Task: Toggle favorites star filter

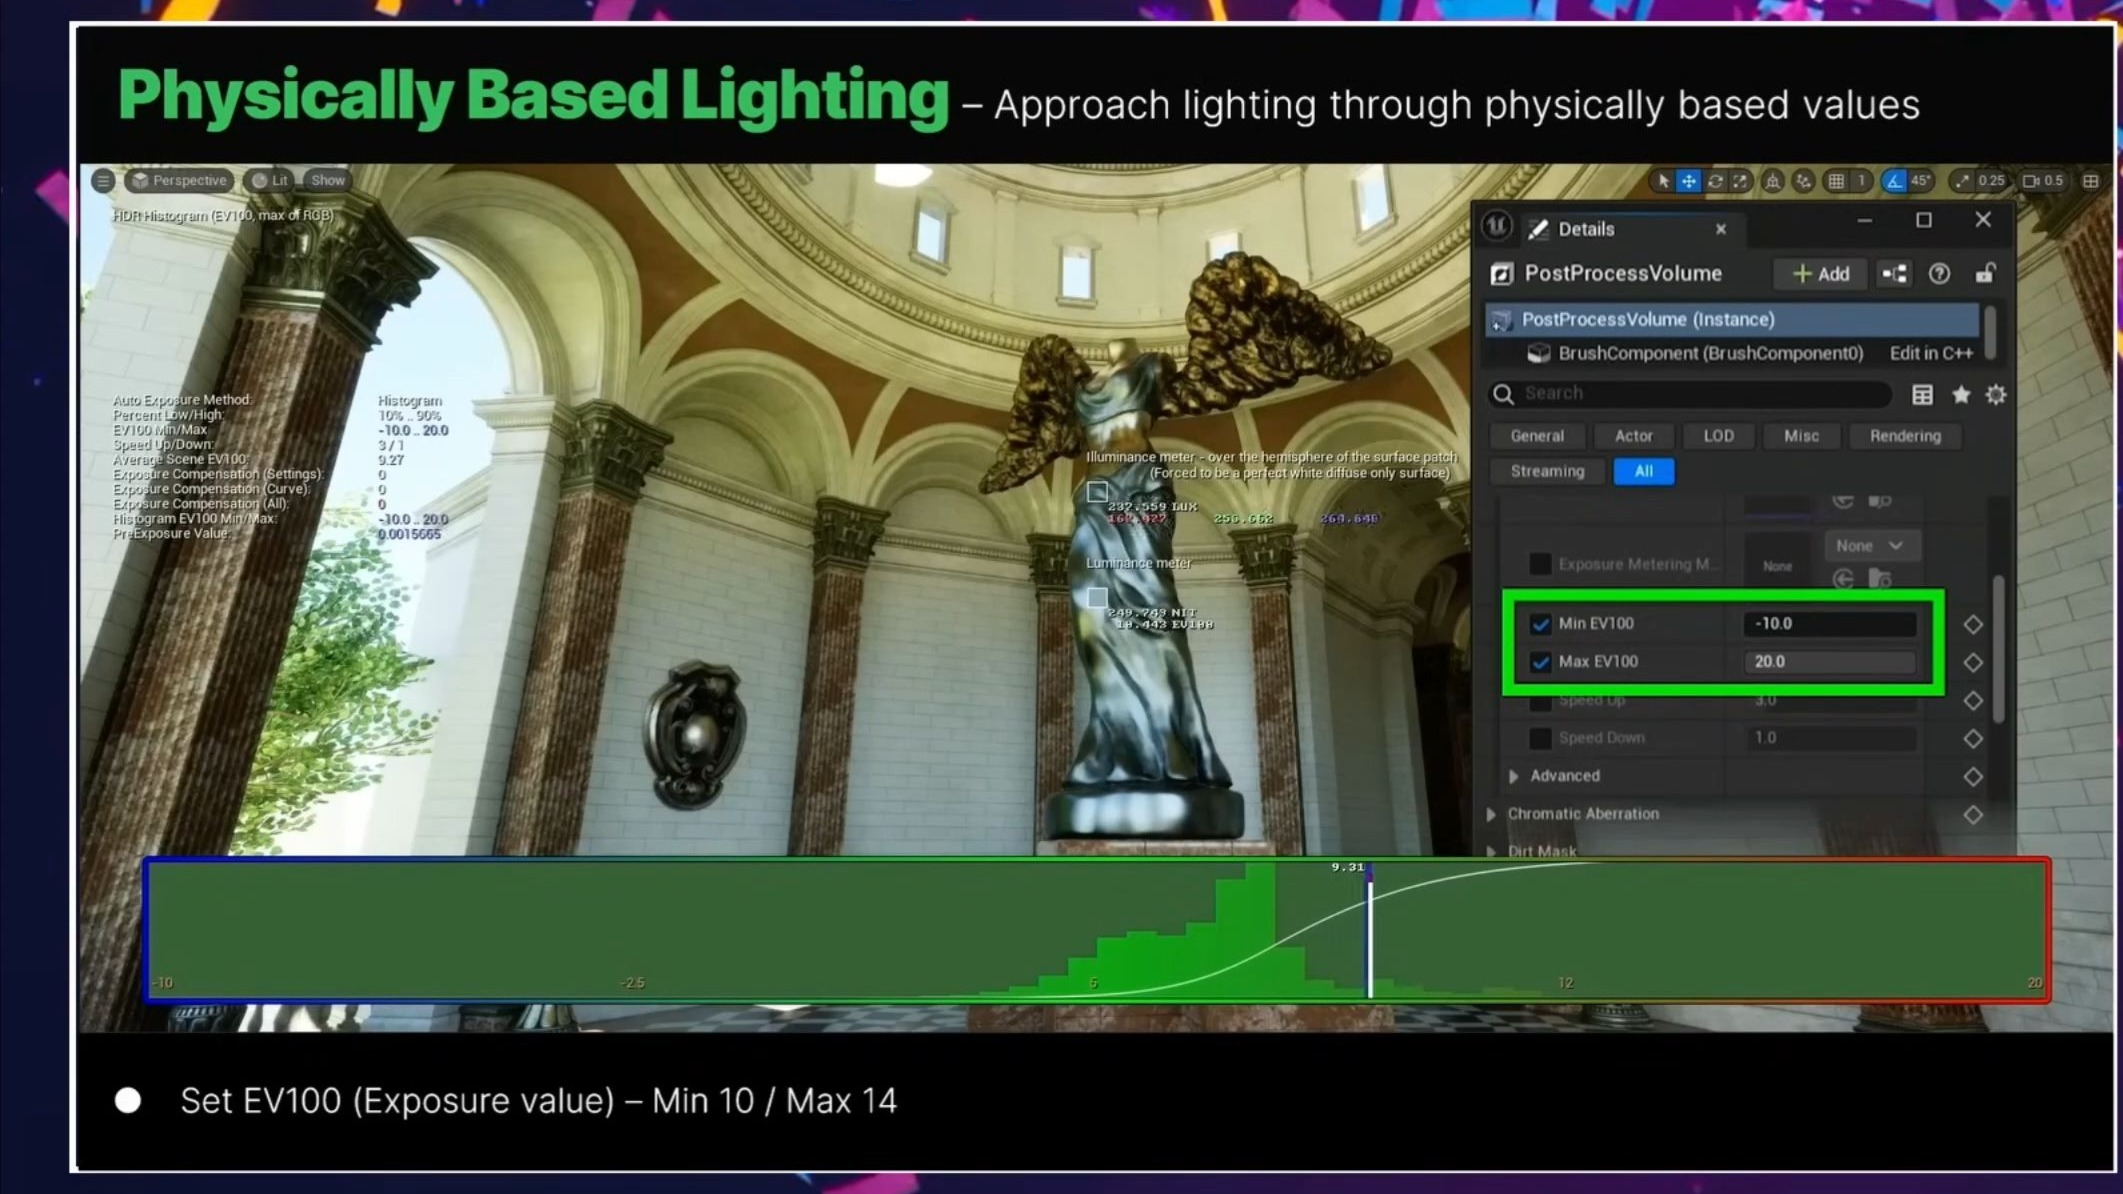Action: [1961, 395]
